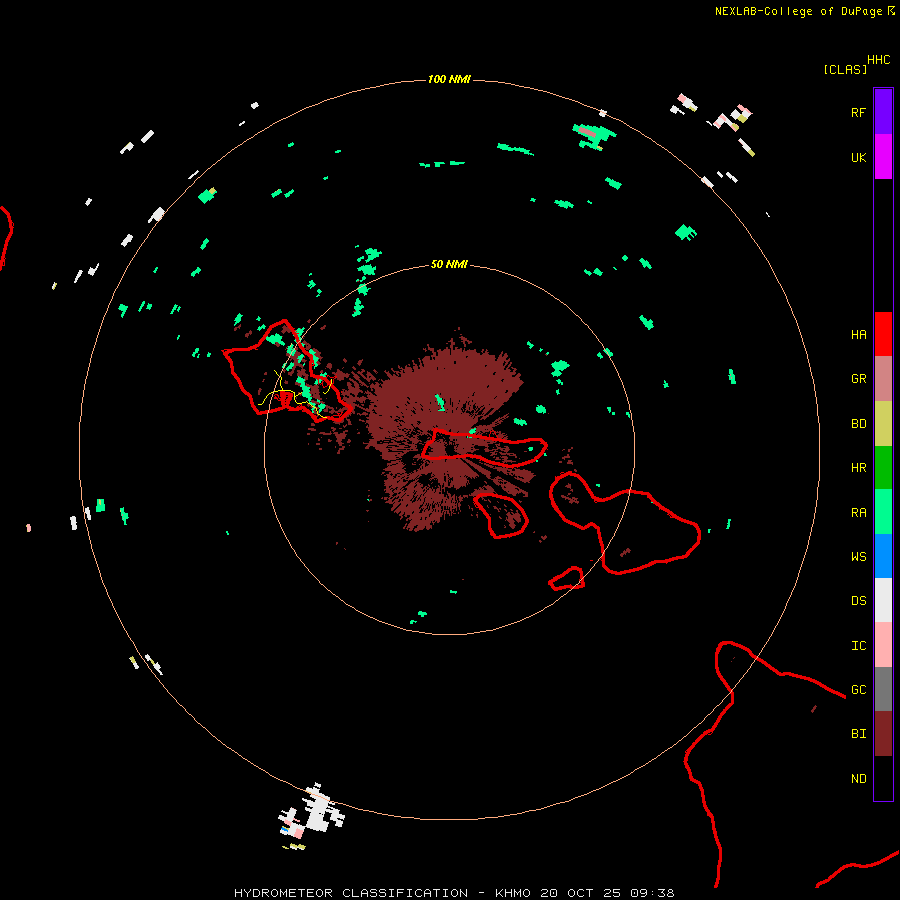Select the GC gray legend swatch
This screenshot has height=900, width=900.
click(883, 689)
